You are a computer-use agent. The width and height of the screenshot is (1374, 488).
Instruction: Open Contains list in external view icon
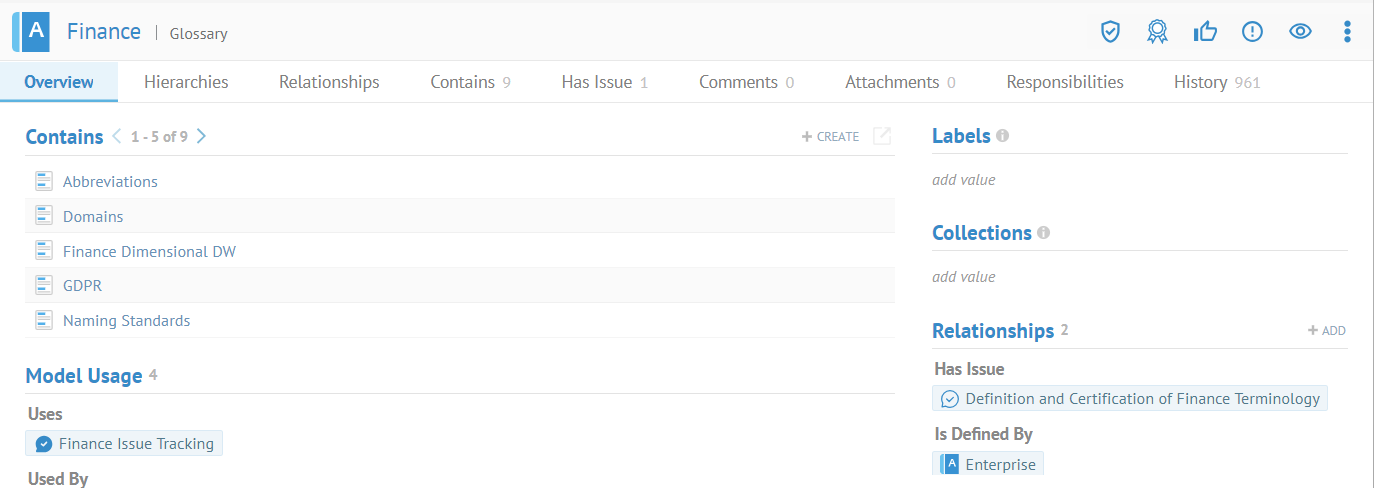(882, 137)
